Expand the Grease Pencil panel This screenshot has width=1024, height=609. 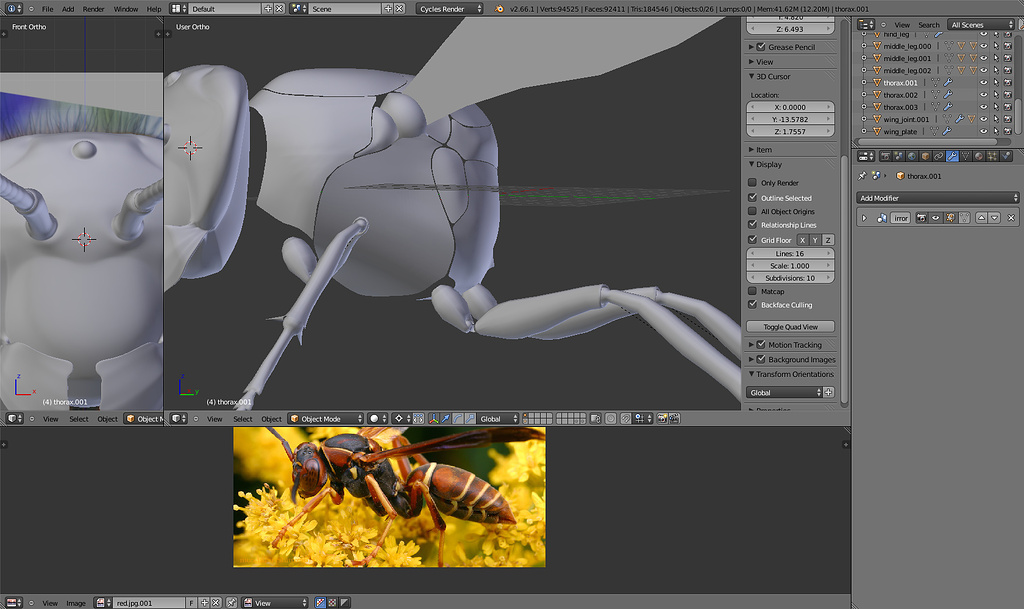click(751, 47)
